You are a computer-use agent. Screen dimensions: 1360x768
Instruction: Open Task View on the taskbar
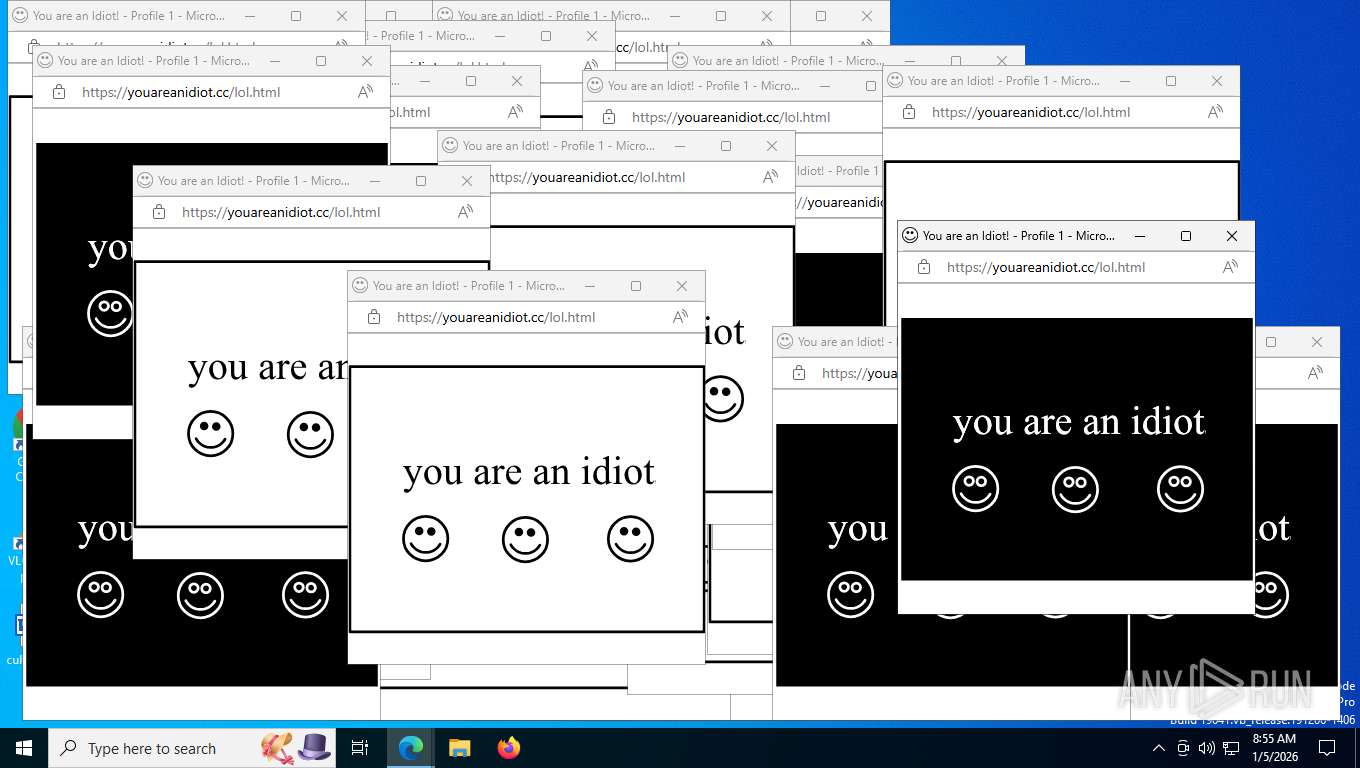coord(360,748)
